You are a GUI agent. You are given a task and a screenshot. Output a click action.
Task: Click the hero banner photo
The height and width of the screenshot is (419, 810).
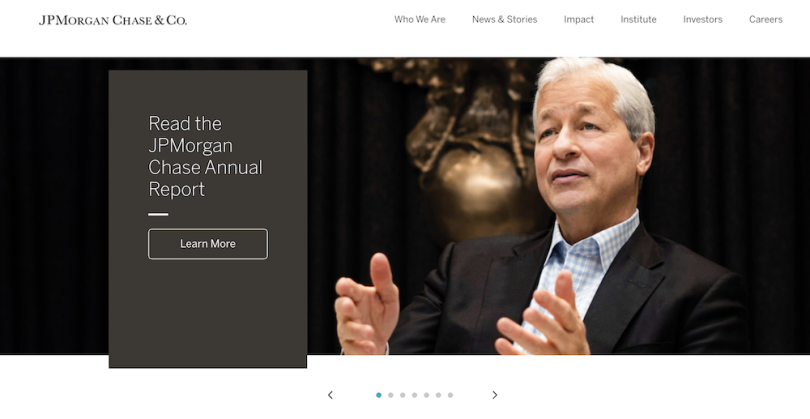coord(558,206)
